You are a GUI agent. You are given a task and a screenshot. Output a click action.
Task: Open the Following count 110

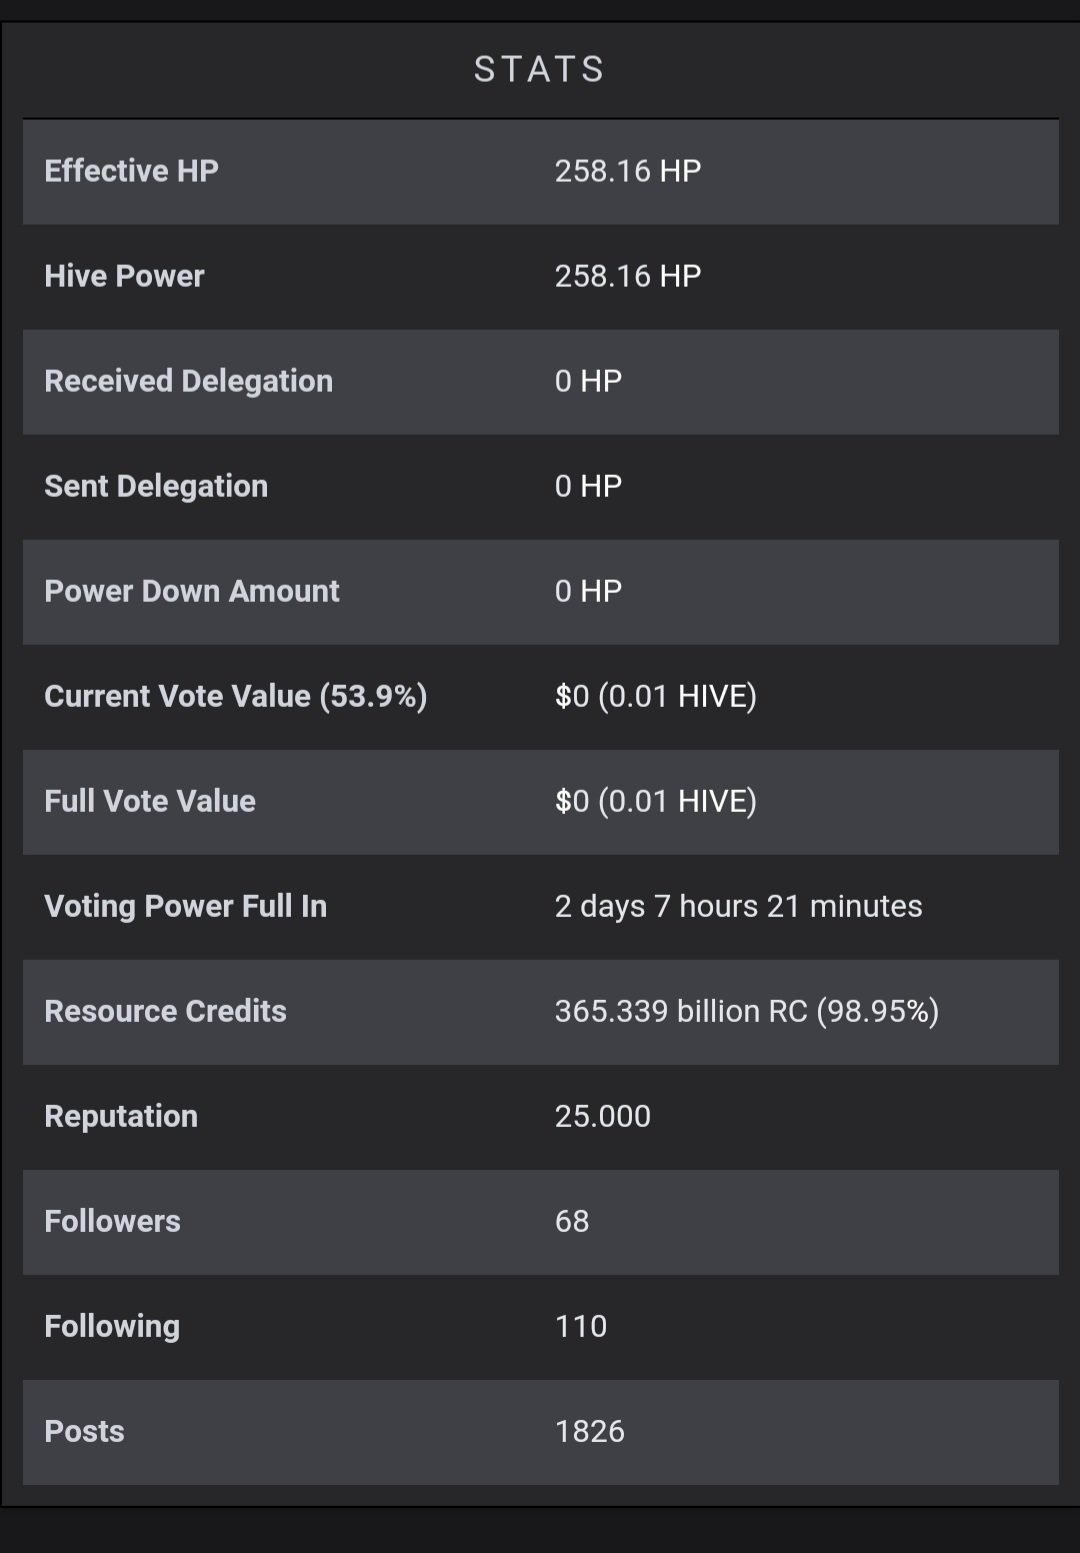tap(581, 1326)
